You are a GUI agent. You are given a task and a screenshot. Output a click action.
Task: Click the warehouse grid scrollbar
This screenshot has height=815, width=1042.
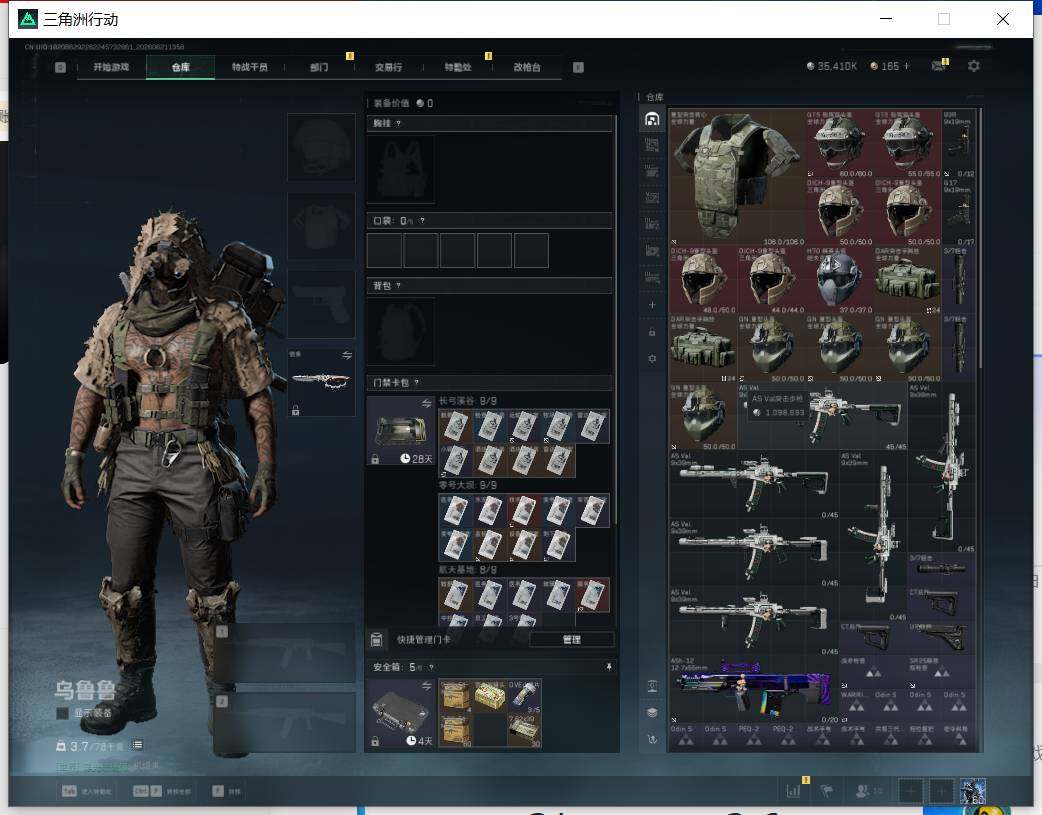(980, 239)
